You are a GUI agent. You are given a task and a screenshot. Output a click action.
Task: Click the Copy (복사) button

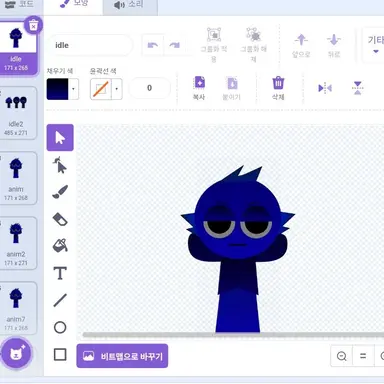[x=199, y=88]
